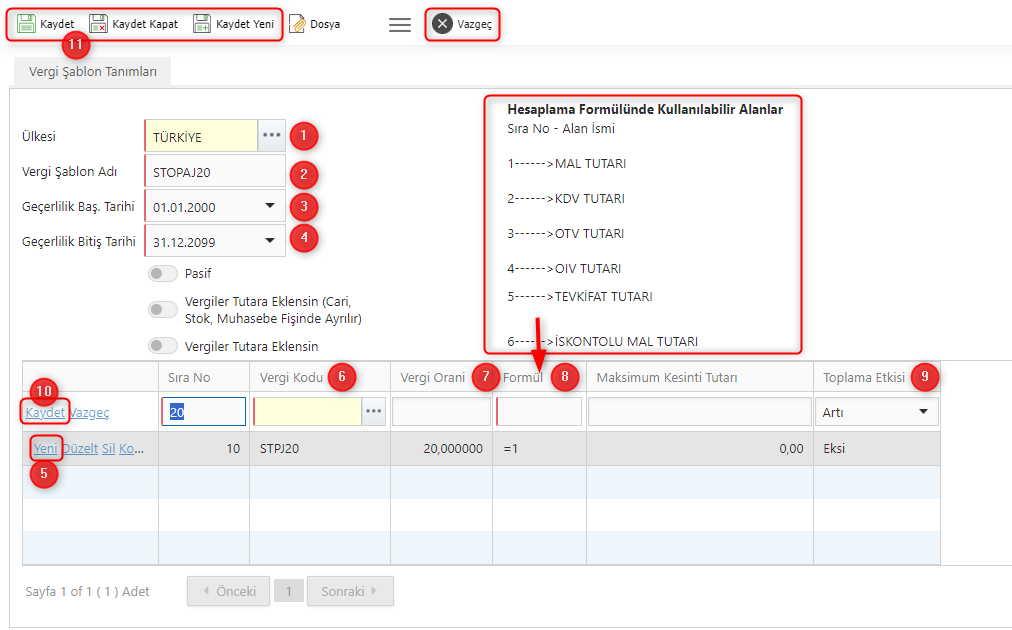The width and height of the screenshot is (1012, 630).
Task: Click the KDV TUTARI line in the formula fields
Action: tap(566, 199)
